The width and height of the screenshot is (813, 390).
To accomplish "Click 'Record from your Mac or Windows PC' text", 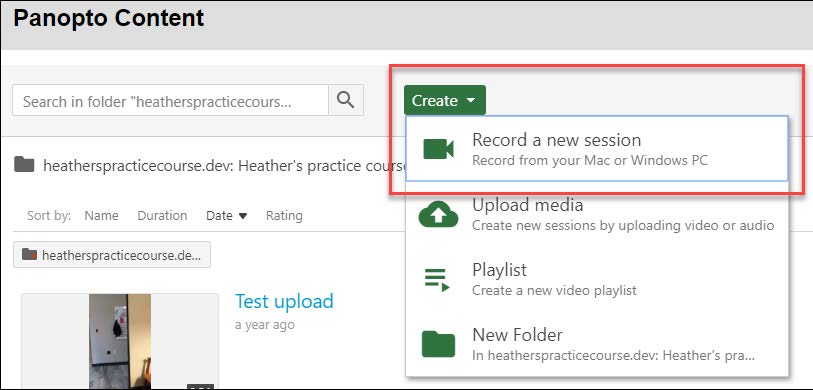I will 590,161.
